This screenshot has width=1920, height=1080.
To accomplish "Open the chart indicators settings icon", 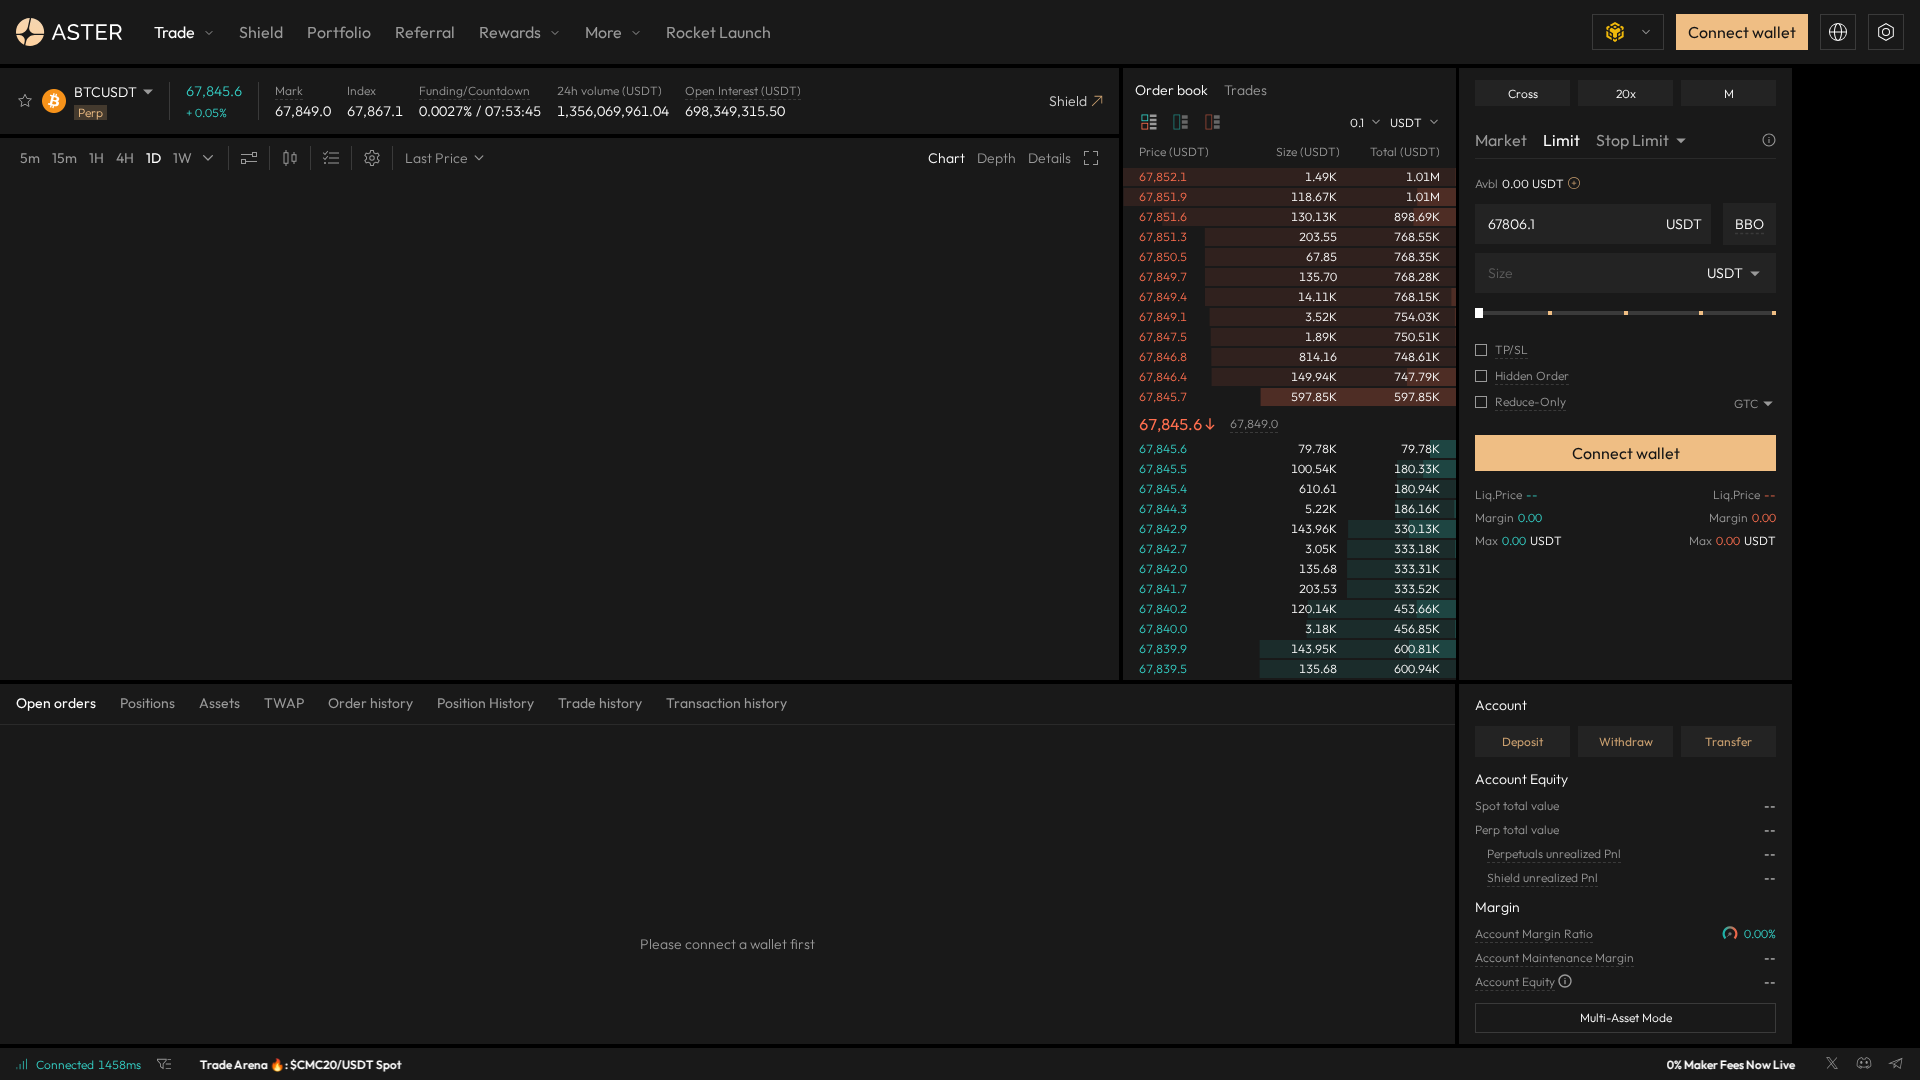I will pyautogui.click(x=249, y=158).
